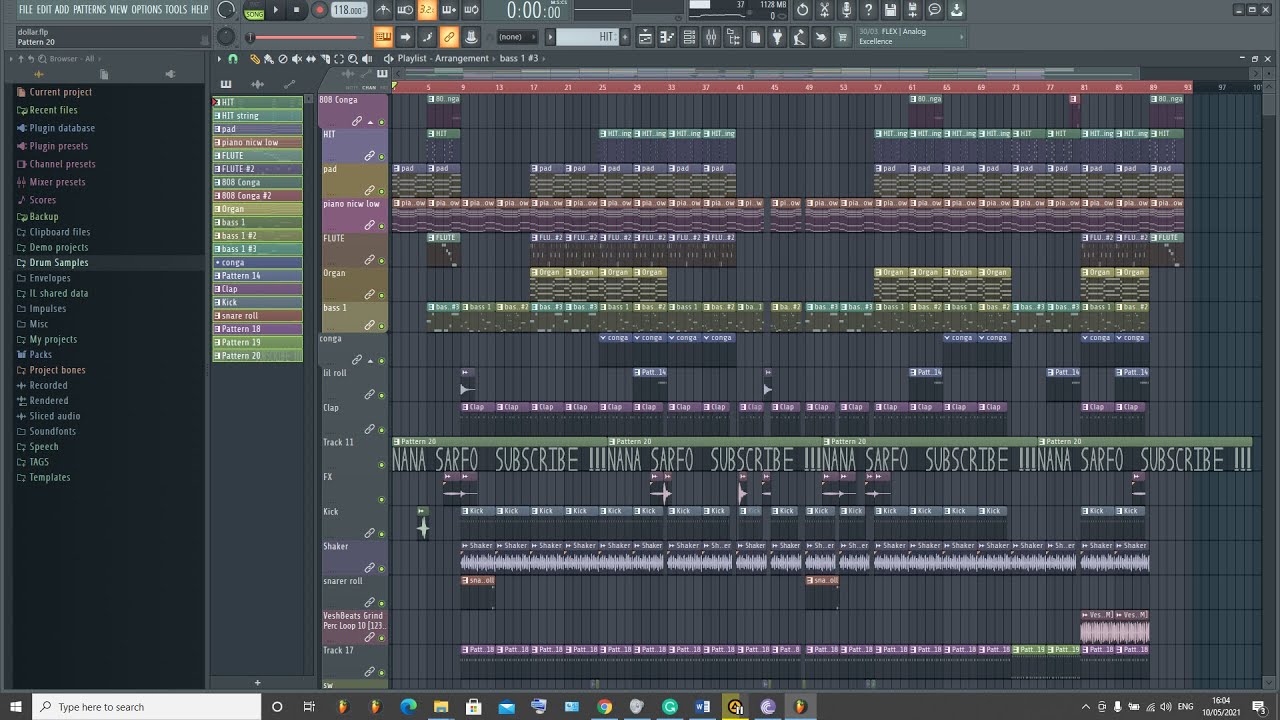This screenshot has height=720, width=1280.
Task: Click the bar 9 marker on timeline ruler
Action: [x=463, y=88]
